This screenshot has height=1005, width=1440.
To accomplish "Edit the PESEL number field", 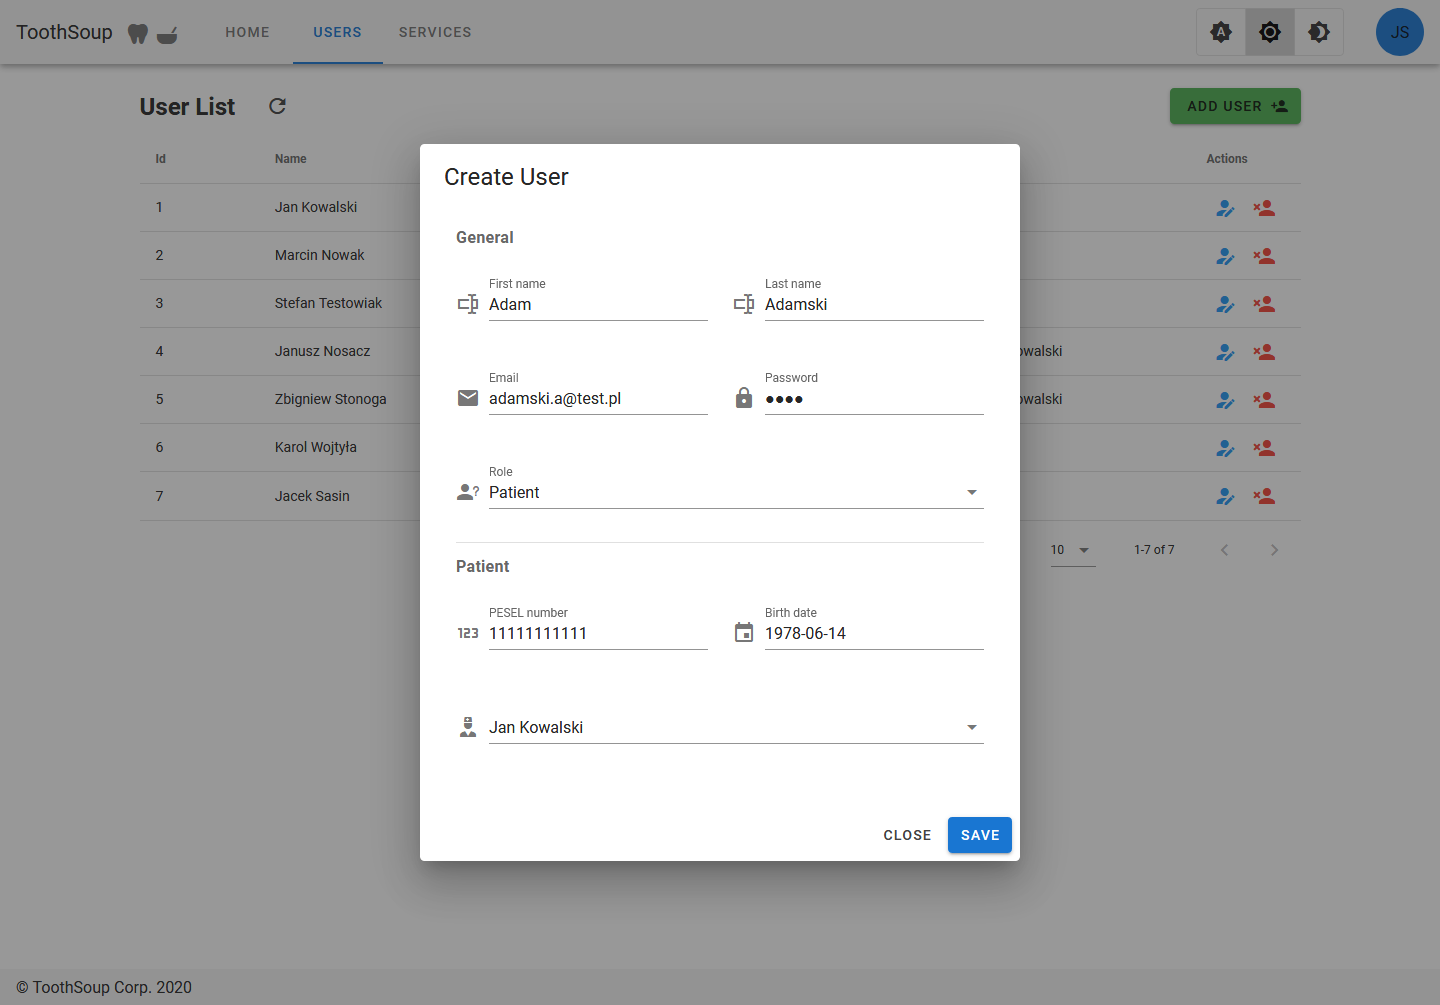I will 598,634.
